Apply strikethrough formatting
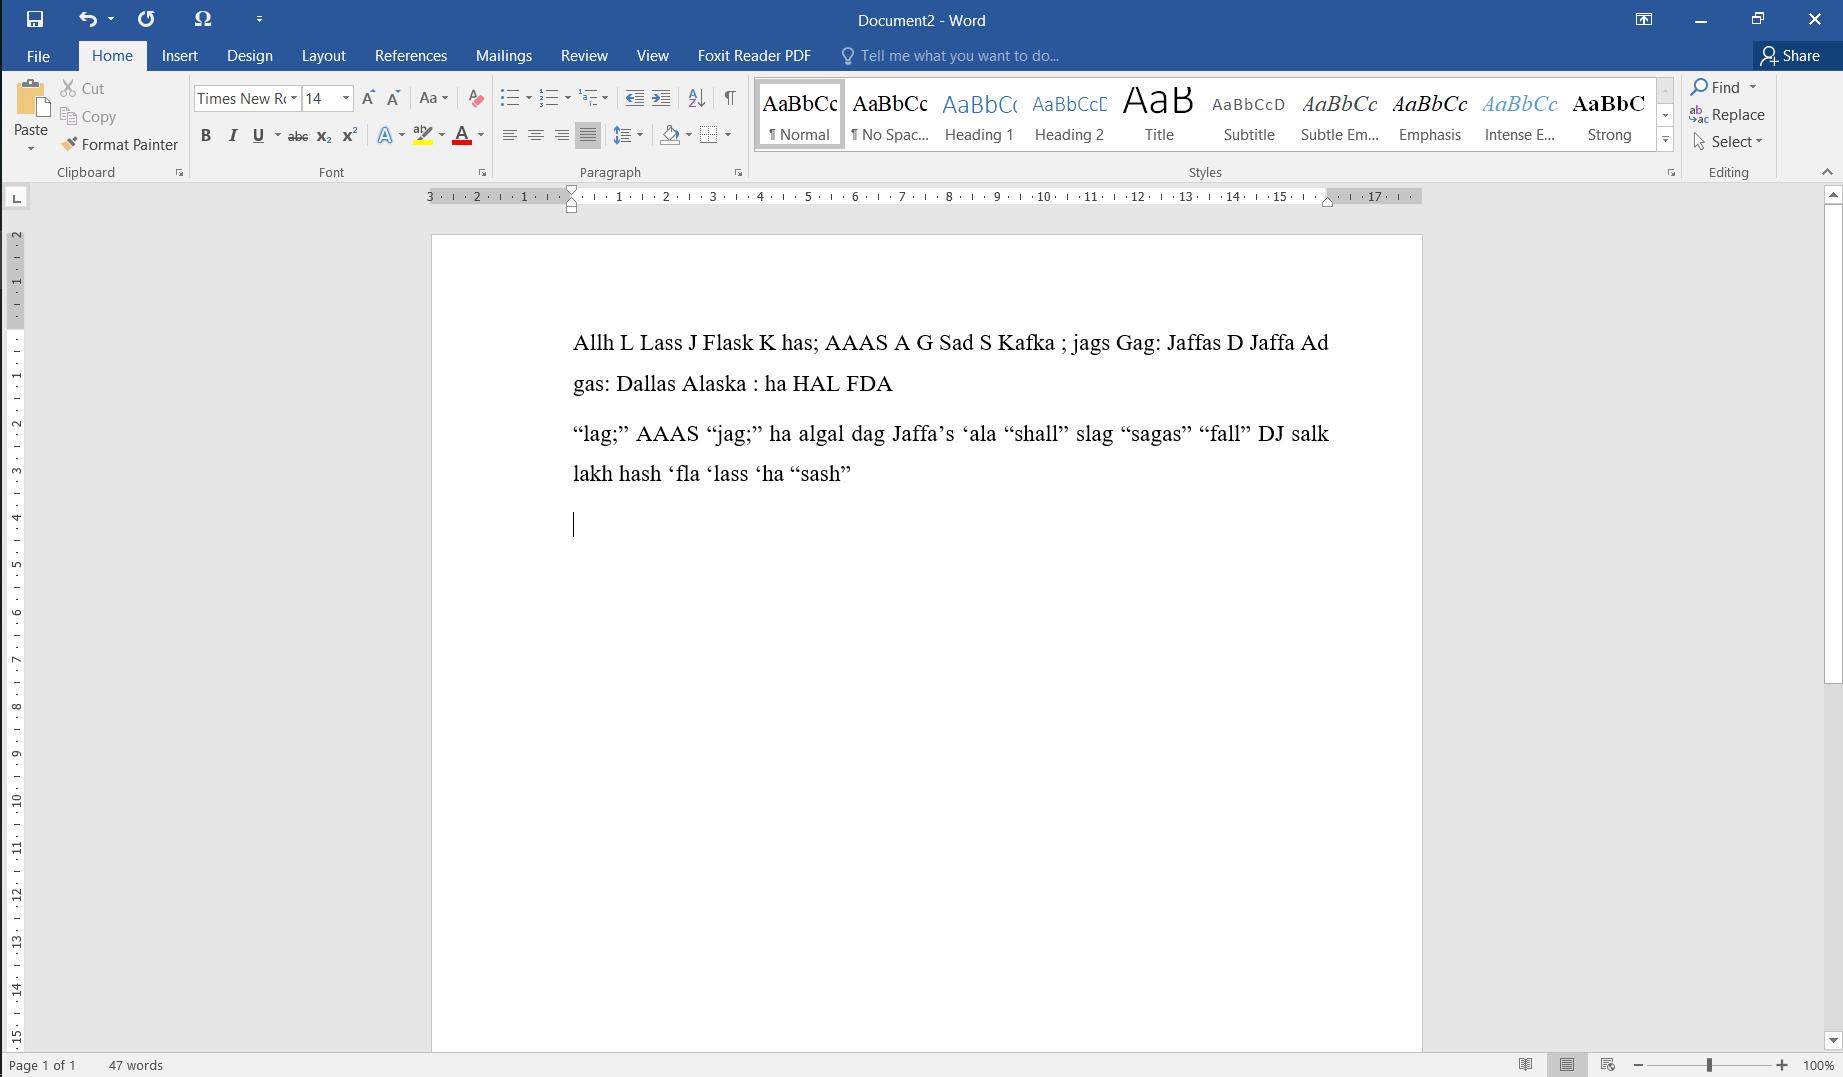 pos(297,135)
